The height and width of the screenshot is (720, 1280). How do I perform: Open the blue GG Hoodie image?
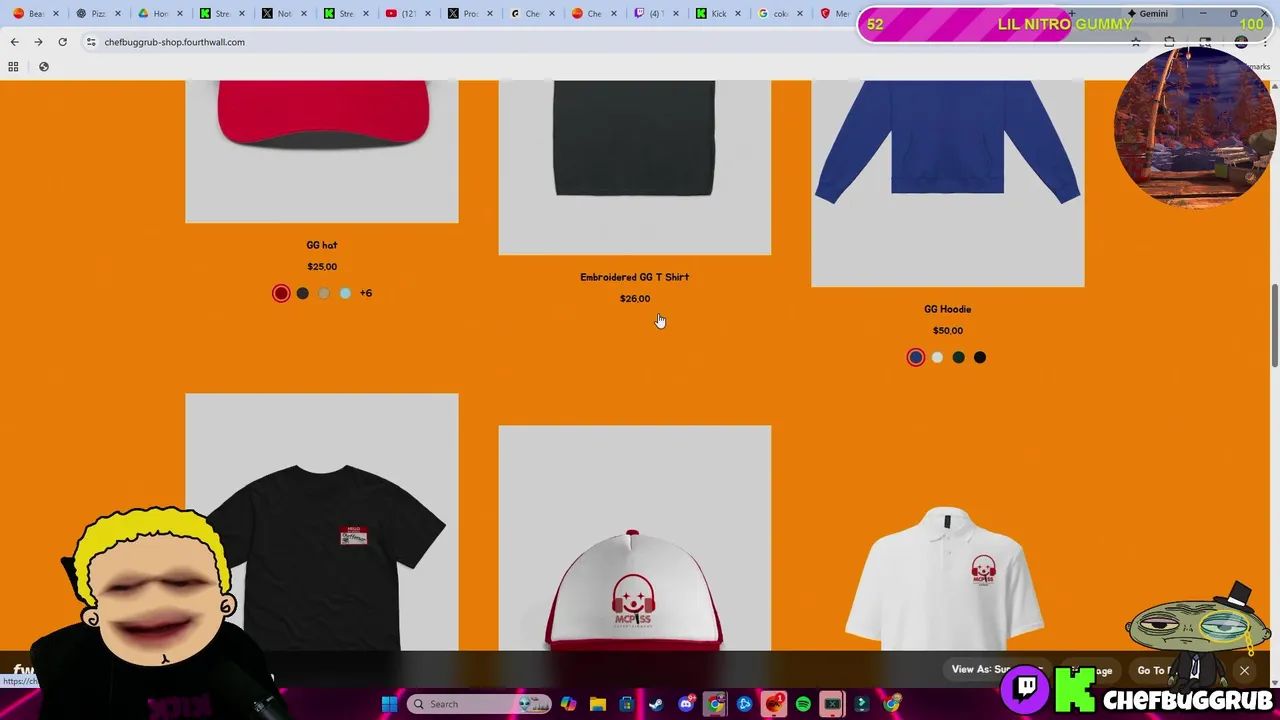(948, 183)
